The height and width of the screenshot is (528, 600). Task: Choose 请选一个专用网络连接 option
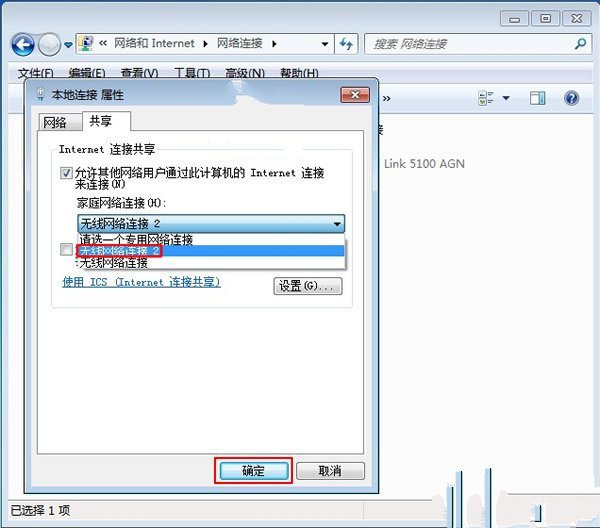pos(212,239)
